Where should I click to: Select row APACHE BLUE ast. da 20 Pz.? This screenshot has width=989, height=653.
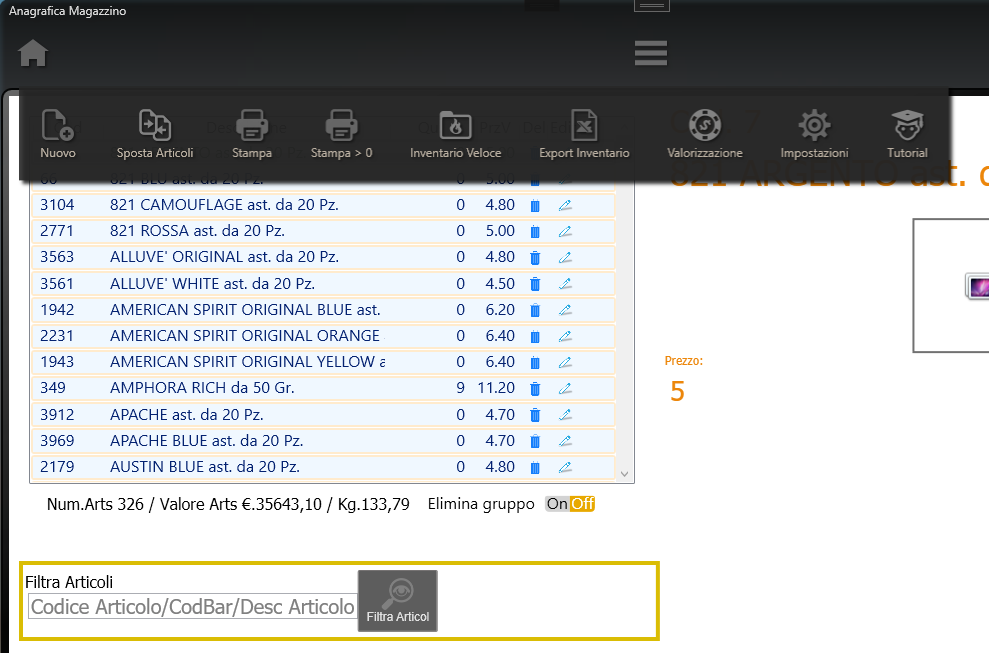(324, 440)
